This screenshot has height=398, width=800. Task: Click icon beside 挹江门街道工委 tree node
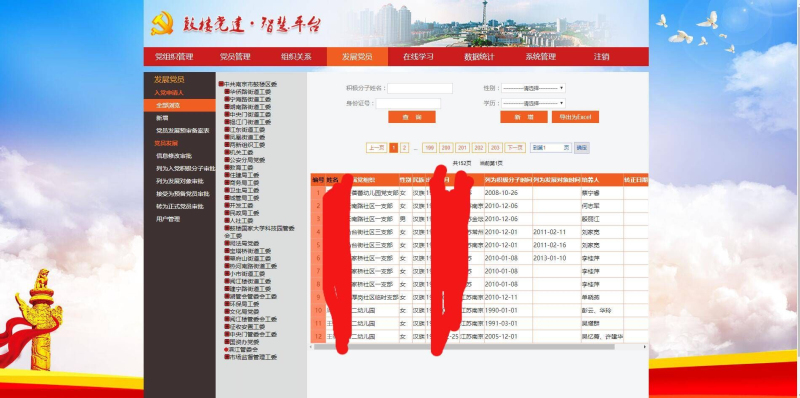point(227,122)
